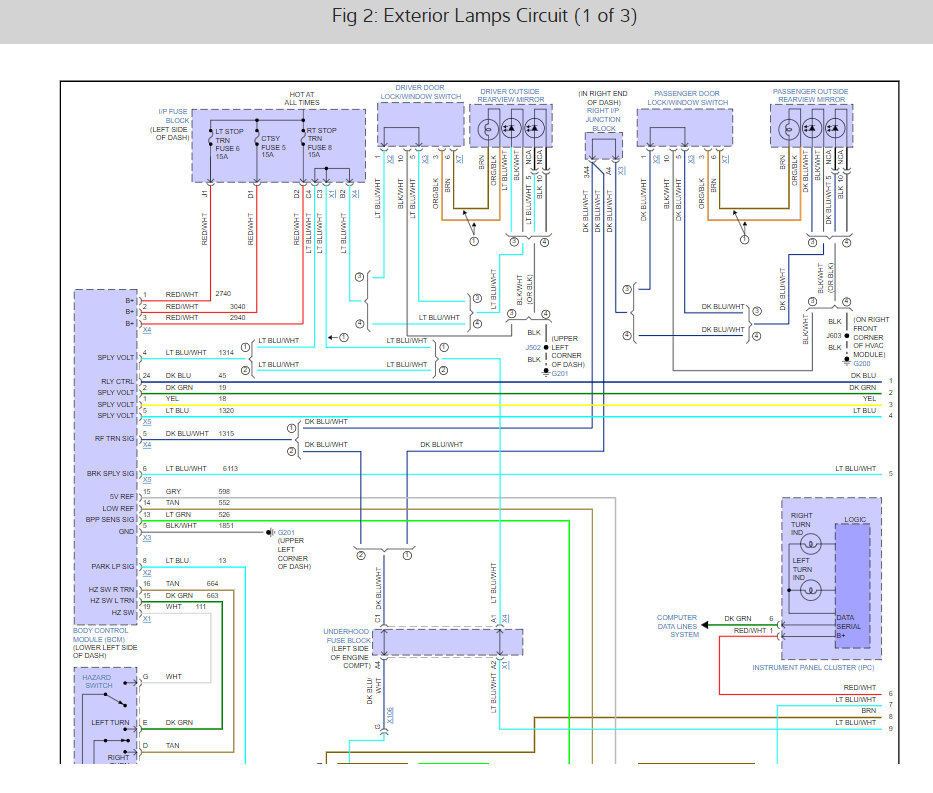Viewport: 933px width, 793px height.
Task: Click the RF TRN SIG pin label
Action: pos(114,438)
